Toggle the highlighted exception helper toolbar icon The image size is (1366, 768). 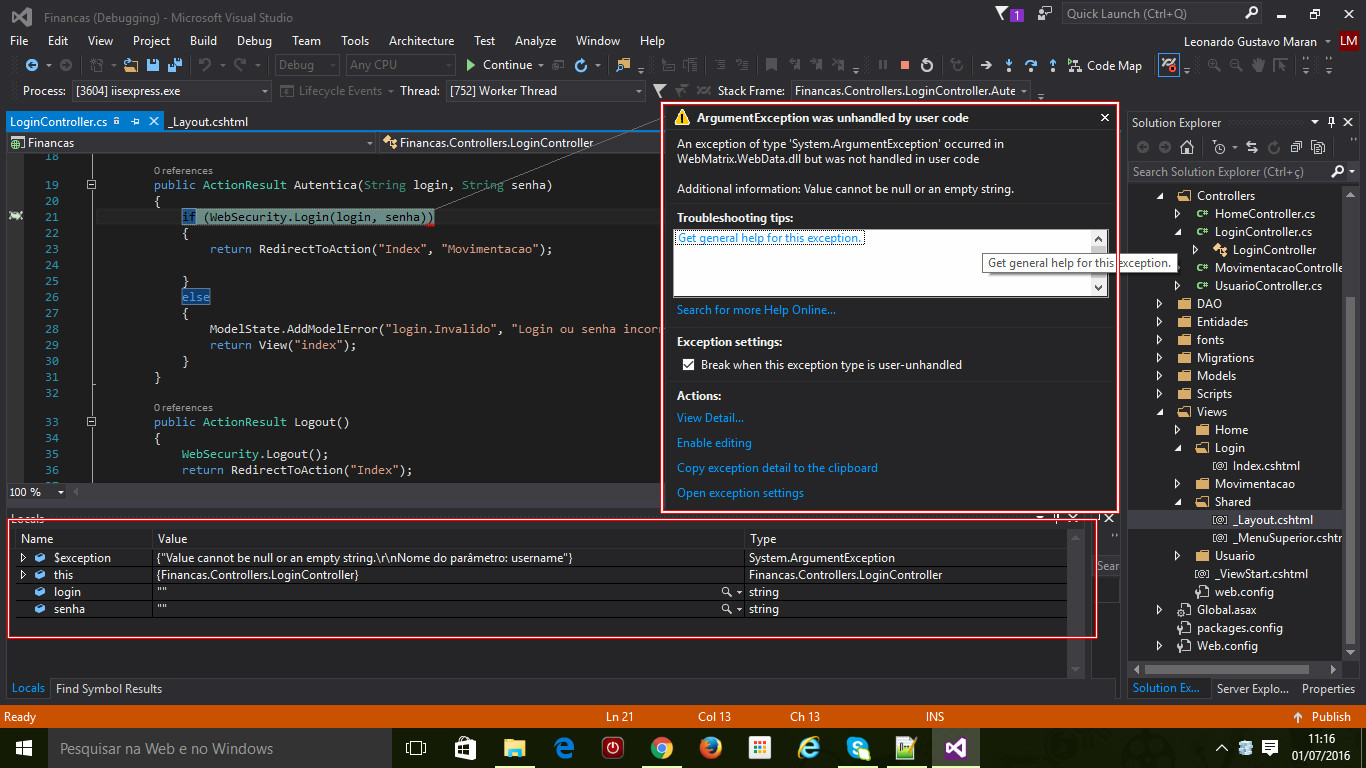(1169, 66)
